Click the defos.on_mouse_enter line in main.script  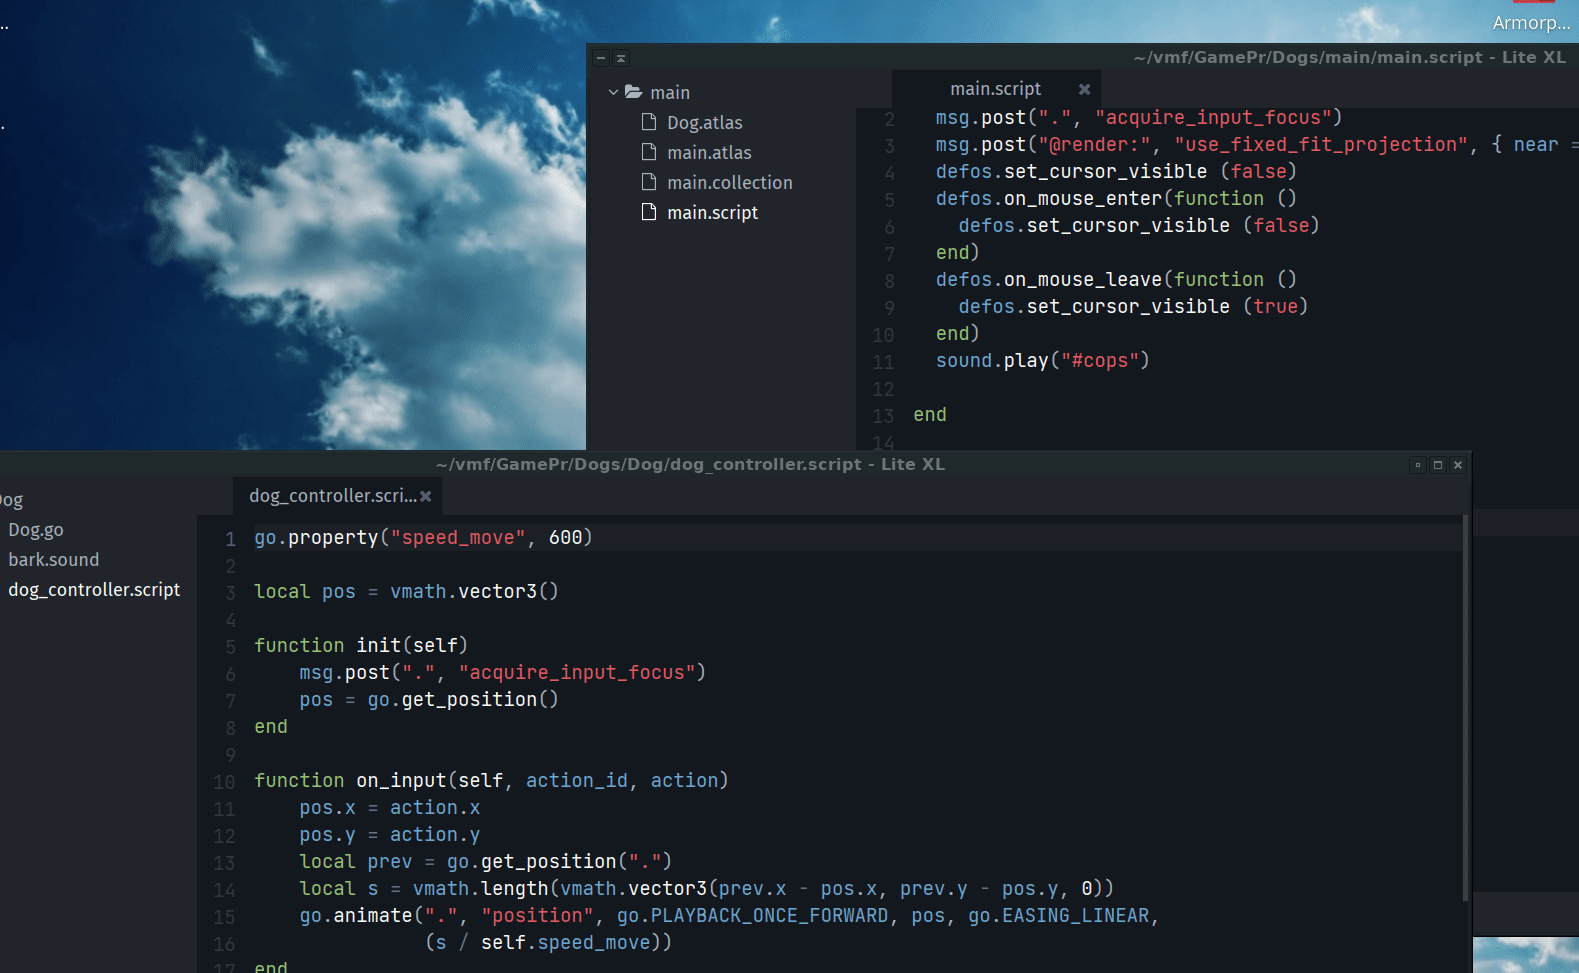click(x=1116, y=199)
